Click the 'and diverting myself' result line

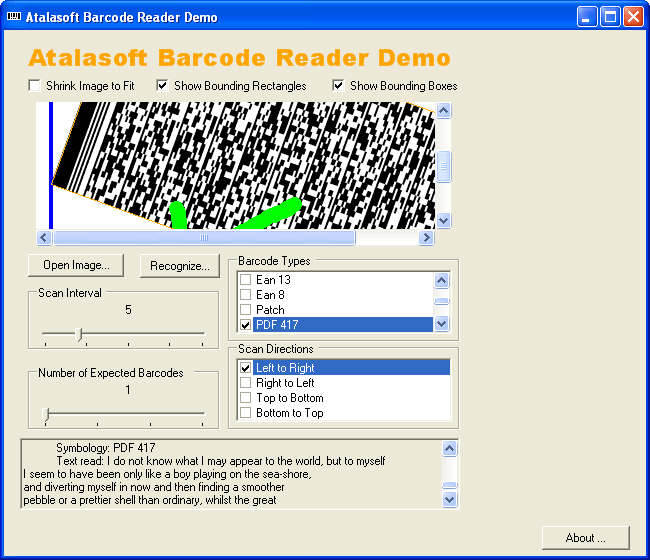154,487
